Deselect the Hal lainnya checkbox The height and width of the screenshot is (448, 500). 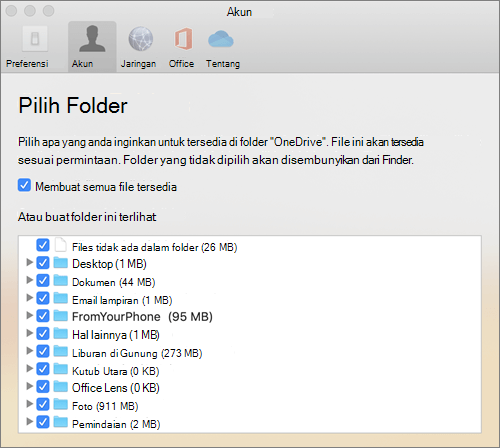(x=43, y=333)
